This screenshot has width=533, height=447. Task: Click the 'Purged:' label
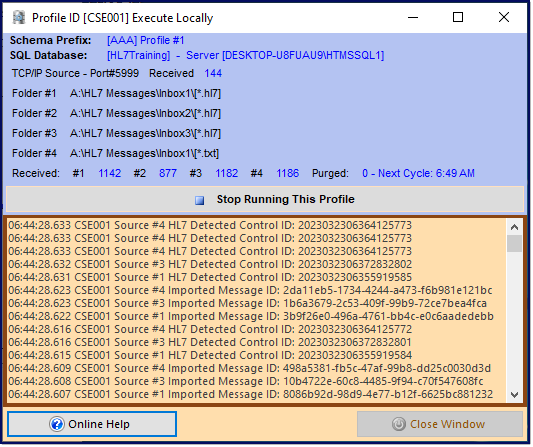click(330, 174)
